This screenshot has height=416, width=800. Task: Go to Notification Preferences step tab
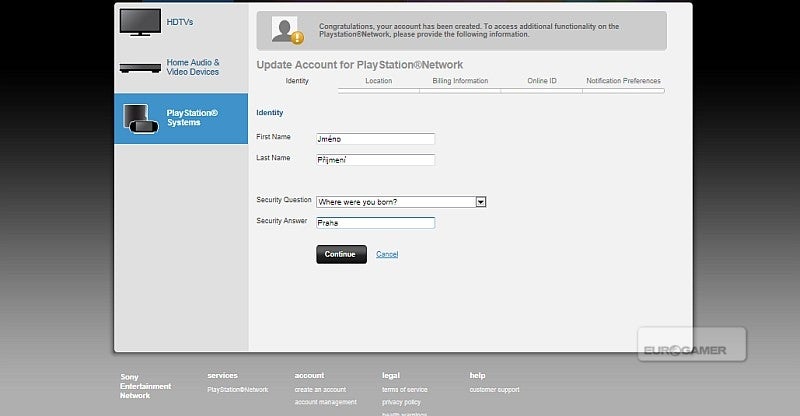623,81
